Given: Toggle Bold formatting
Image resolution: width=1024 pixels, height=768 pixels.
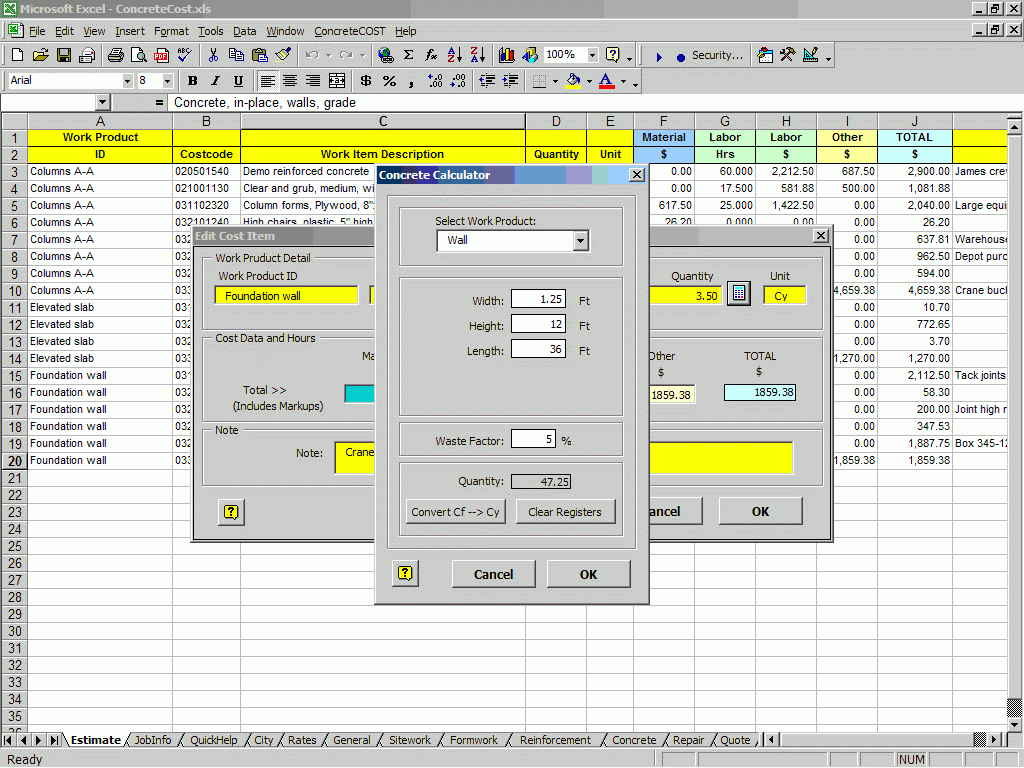Looking at the screenshot, I should click(192, 80).
